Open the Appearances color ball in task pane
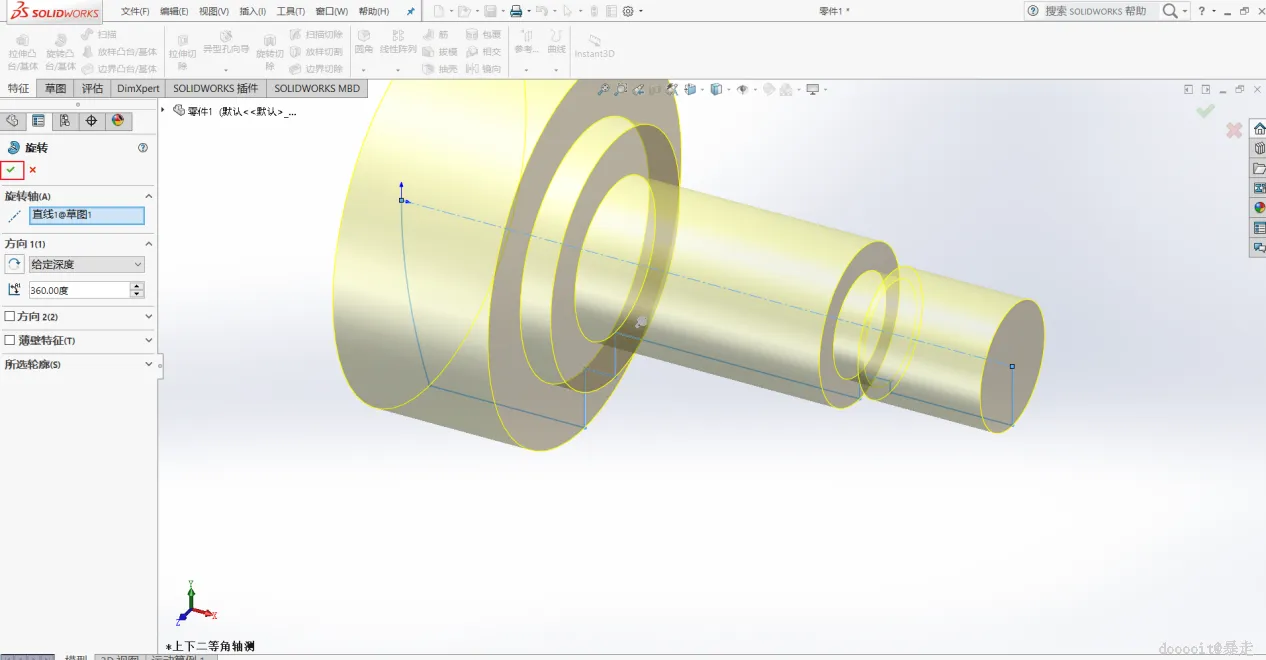This screenshot has height=660, width=1266. pyautogui.click(x=1259, y=208)
